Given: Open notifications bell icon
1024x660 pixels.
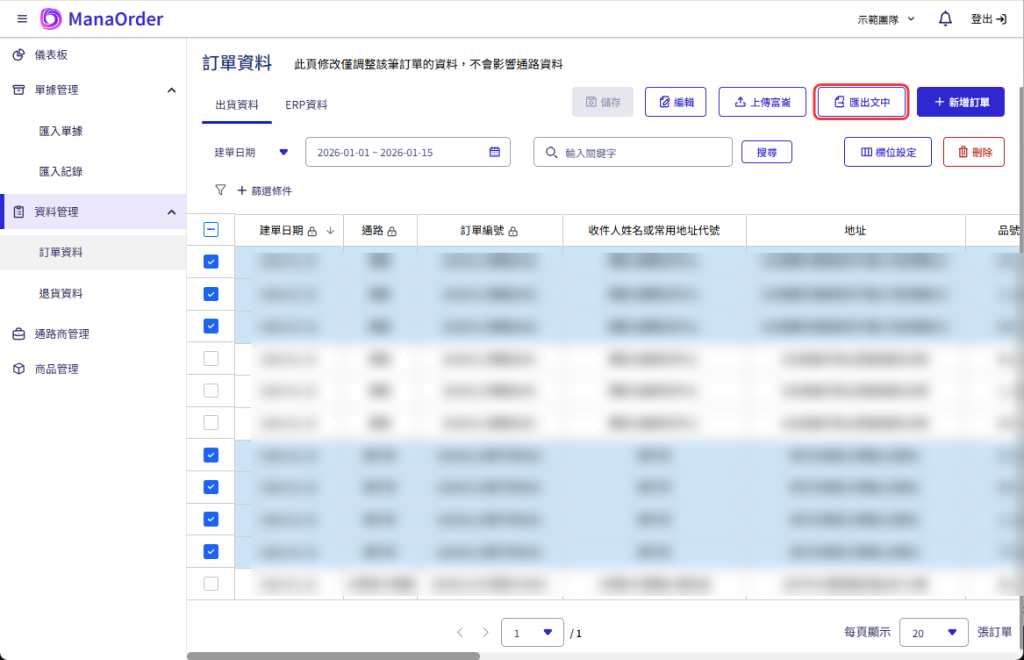Looking at the screenshot, I should pyautogui.click(x=945, y=19).
